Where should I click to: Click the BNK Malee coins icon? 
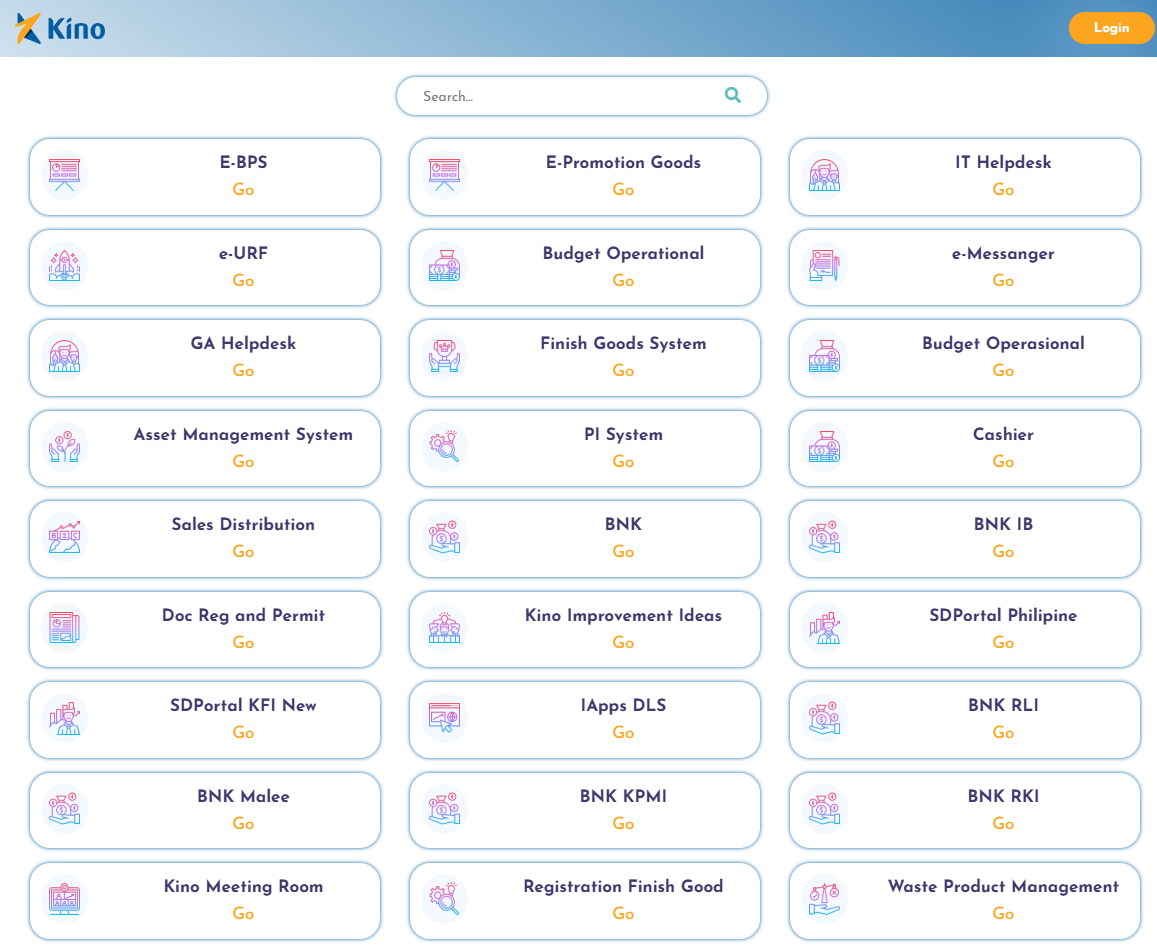coord(64,809)
